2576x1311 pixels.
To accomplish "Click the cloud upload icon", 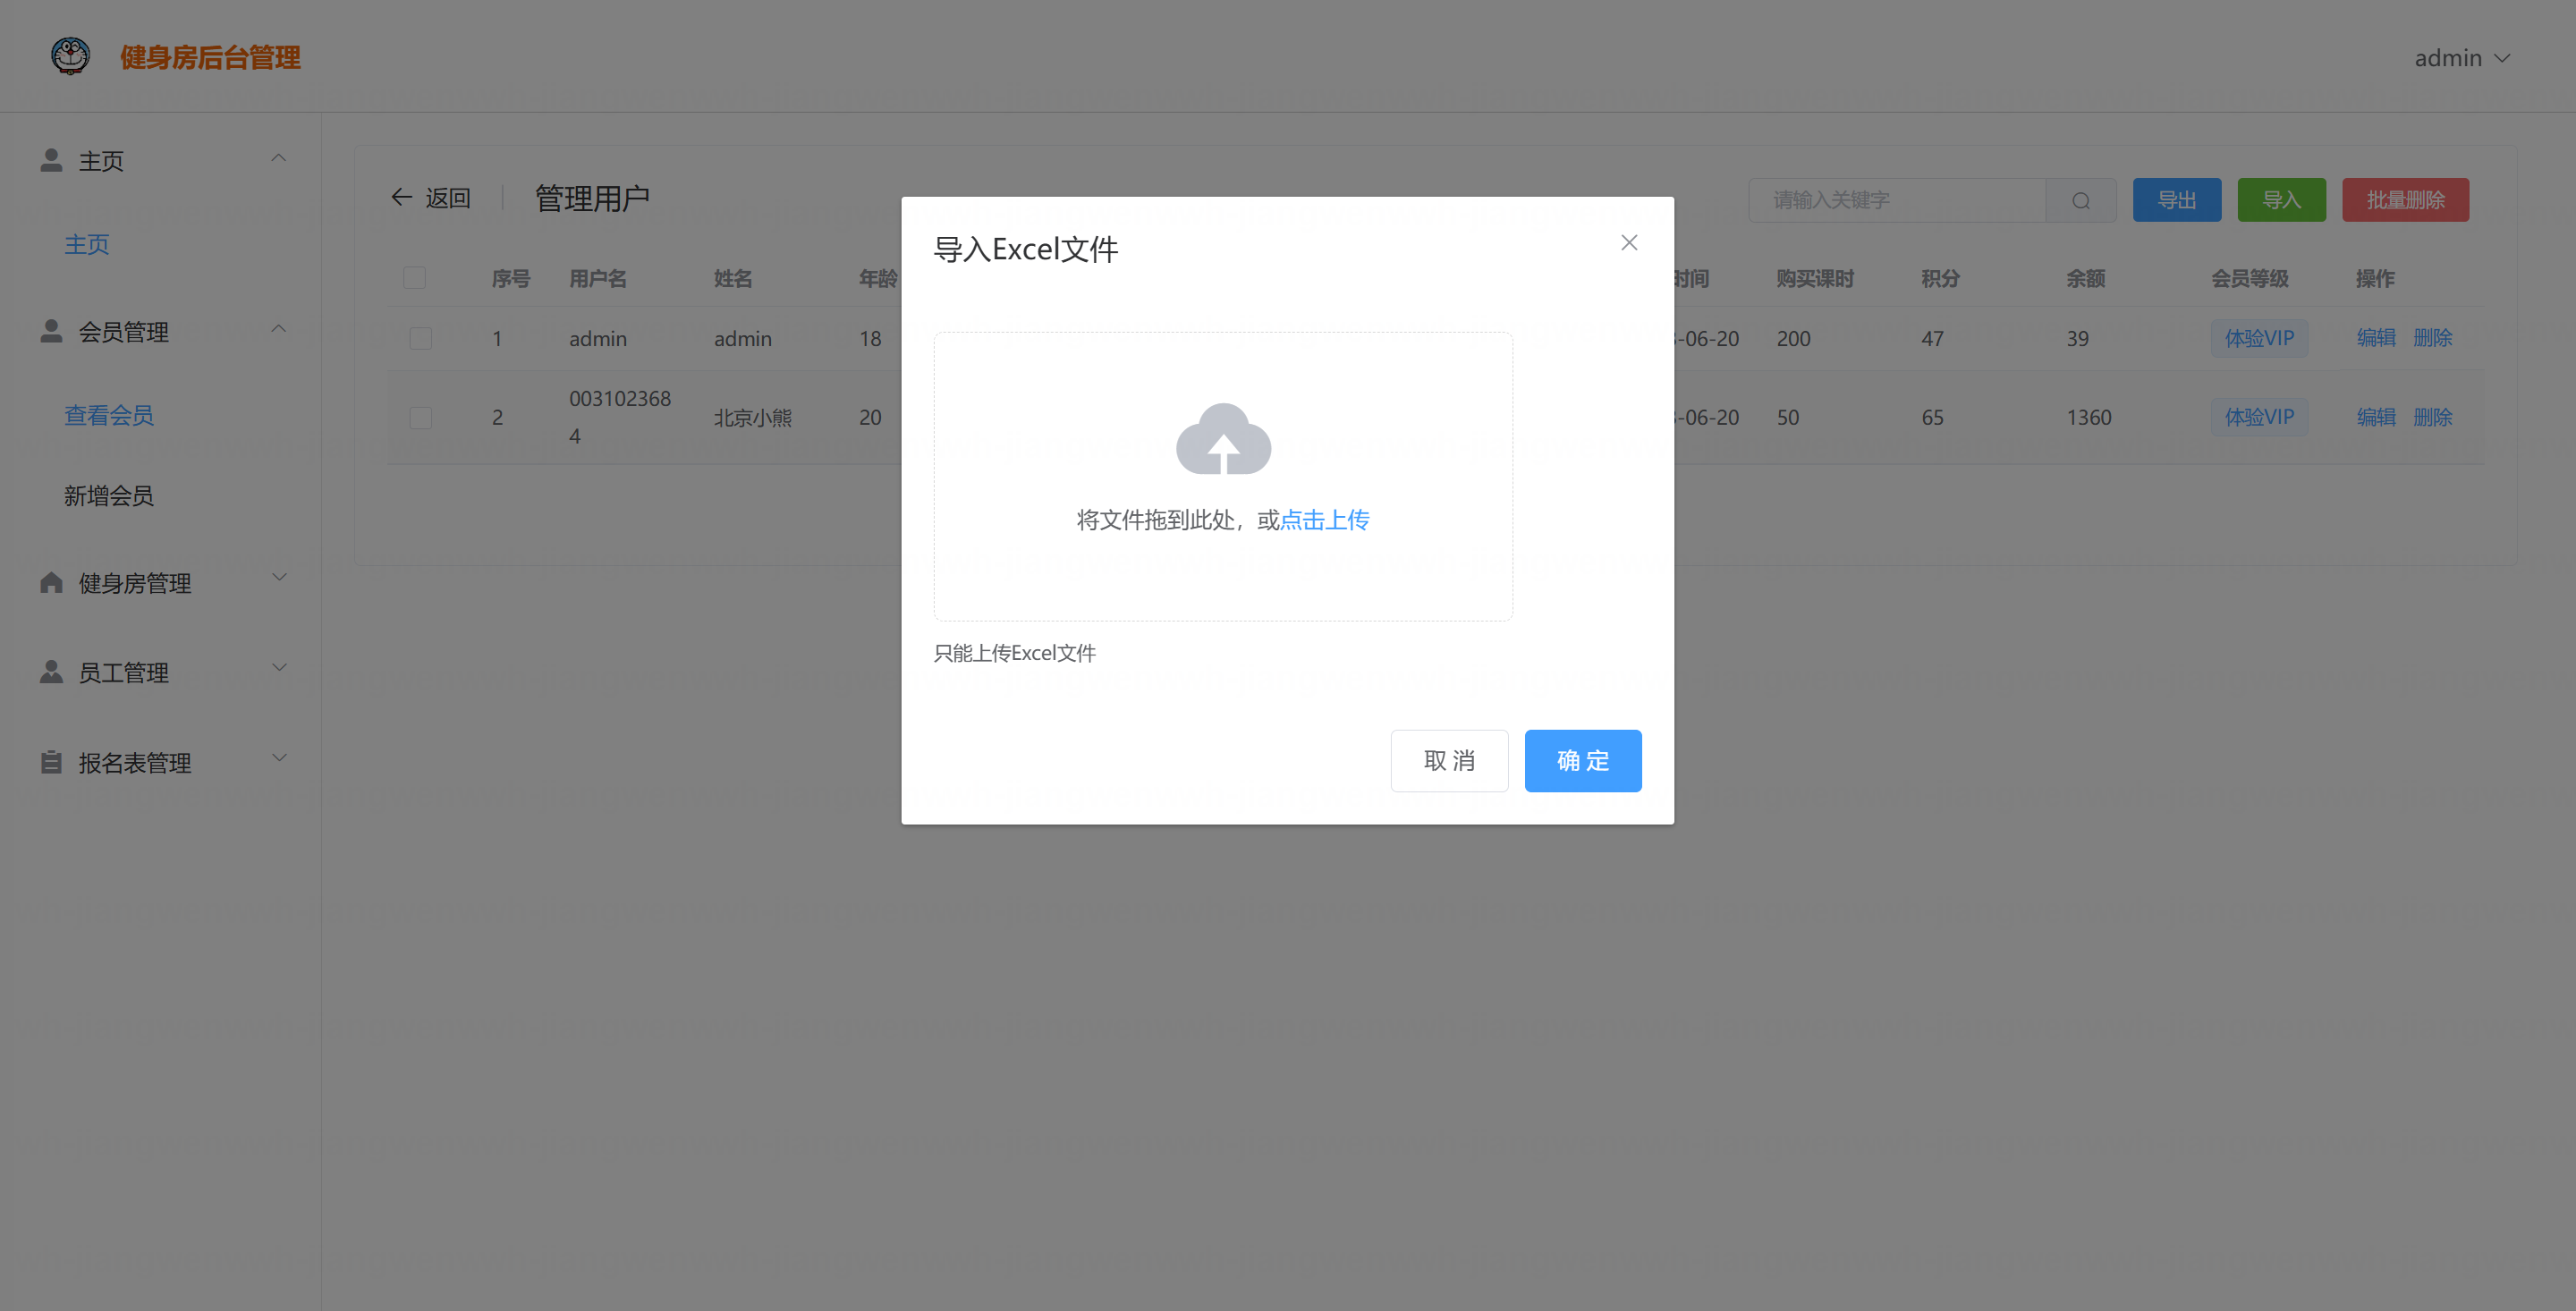I will [x=1222, y=439].
